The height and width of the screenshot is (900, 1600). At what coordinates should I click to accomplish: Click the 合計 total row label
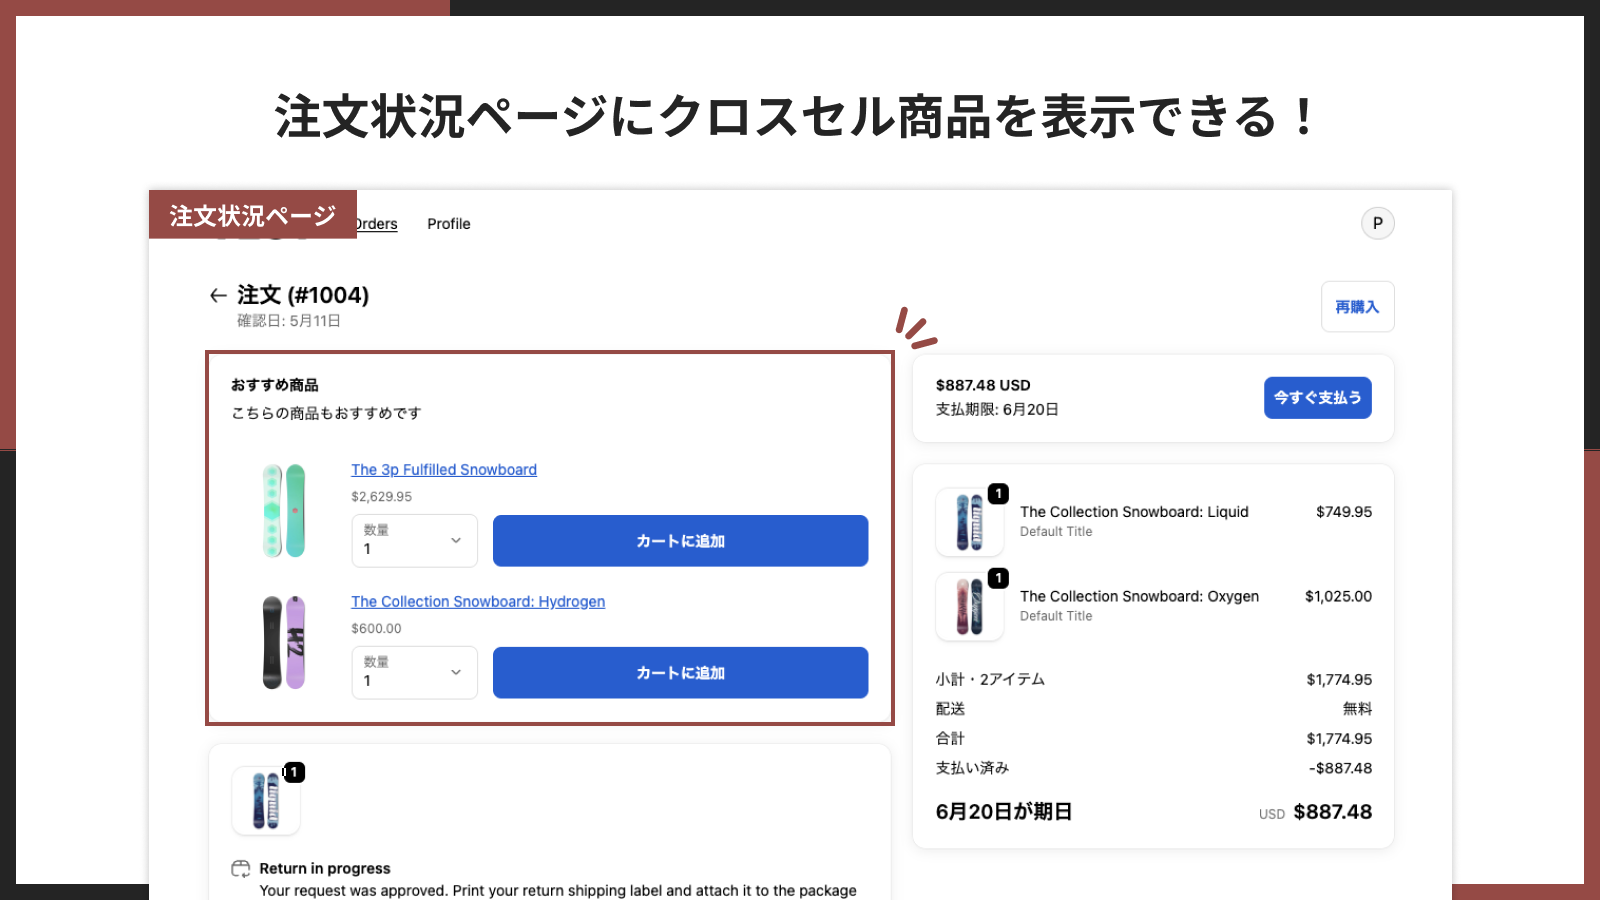click(x=950, y=738)
